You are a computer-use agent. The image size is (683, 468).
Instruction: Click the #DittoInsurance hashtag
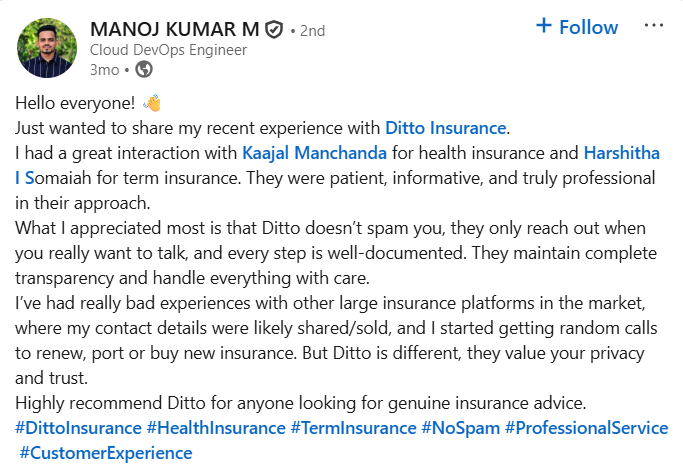point(78,428)
